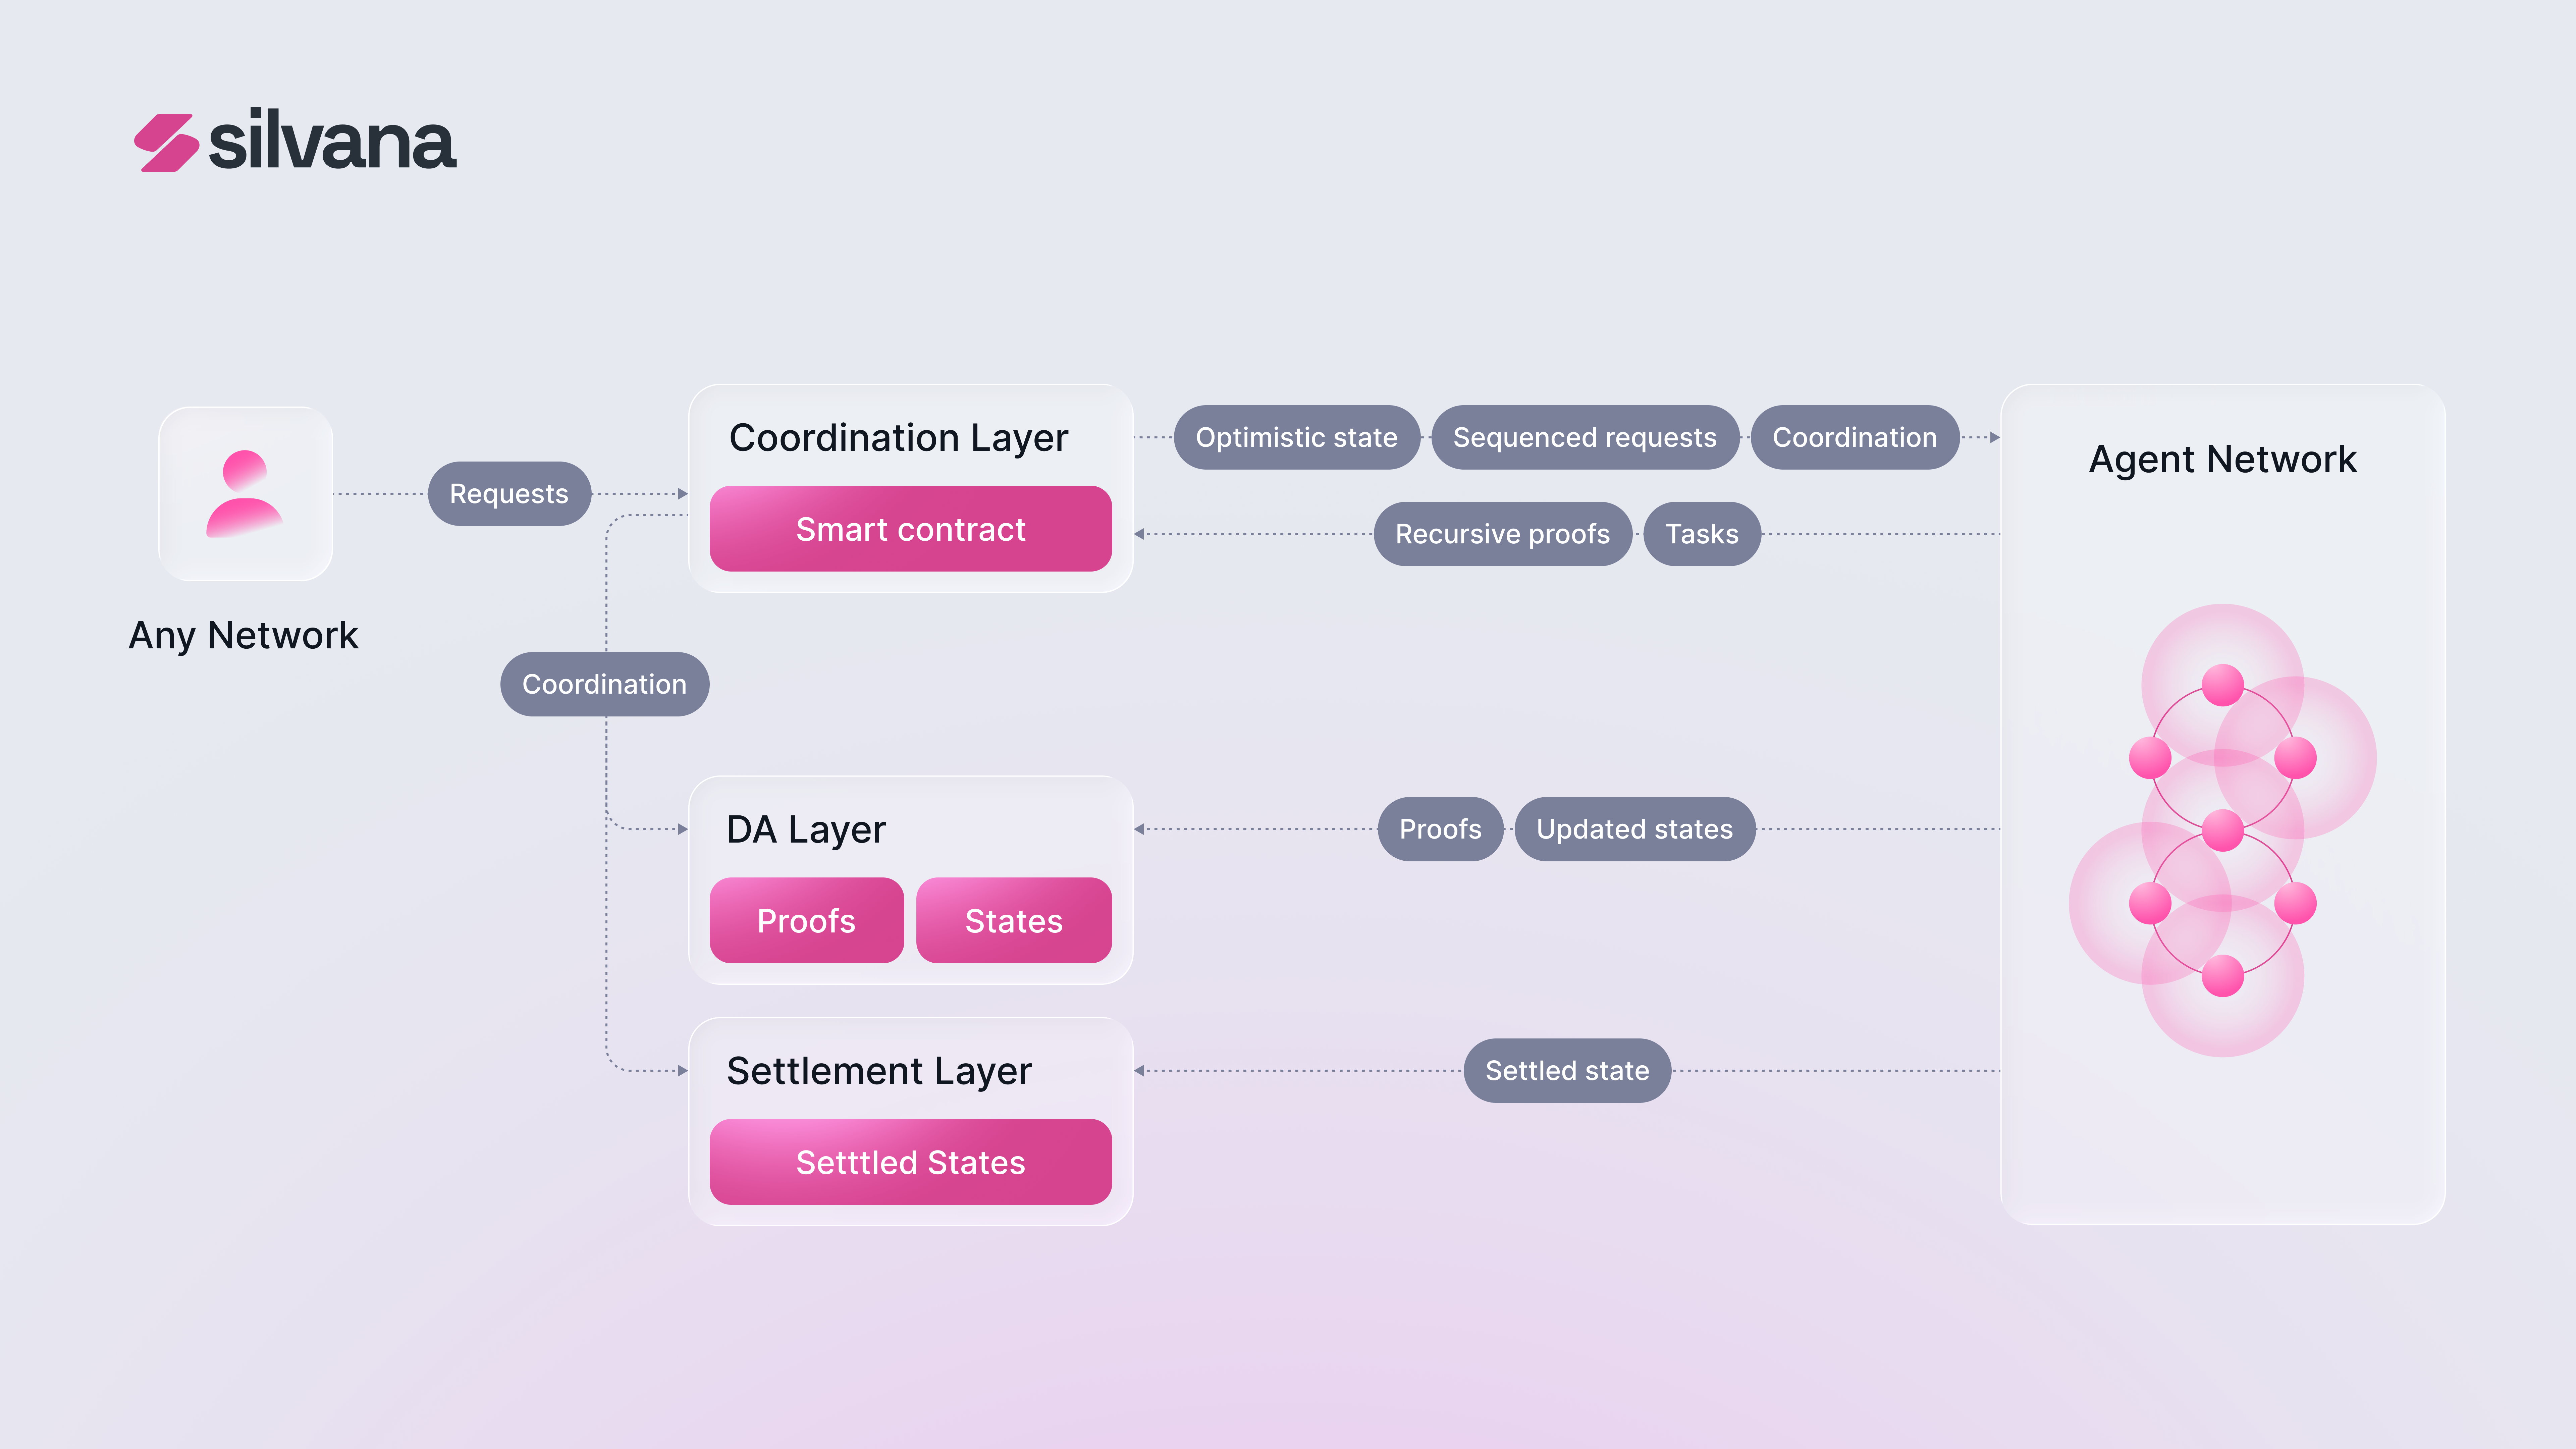Select the Sequenced requests pill
The height and width of the screenshot is (1449, 2576).
pyautogui.click(x=1584, y=437)
